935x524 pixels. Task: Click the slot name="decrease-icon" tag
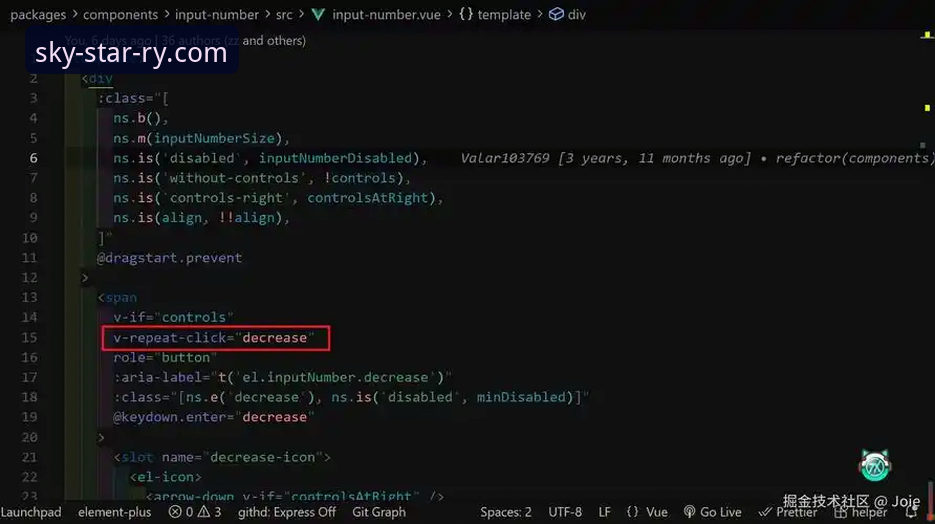[x=222, y=457]
